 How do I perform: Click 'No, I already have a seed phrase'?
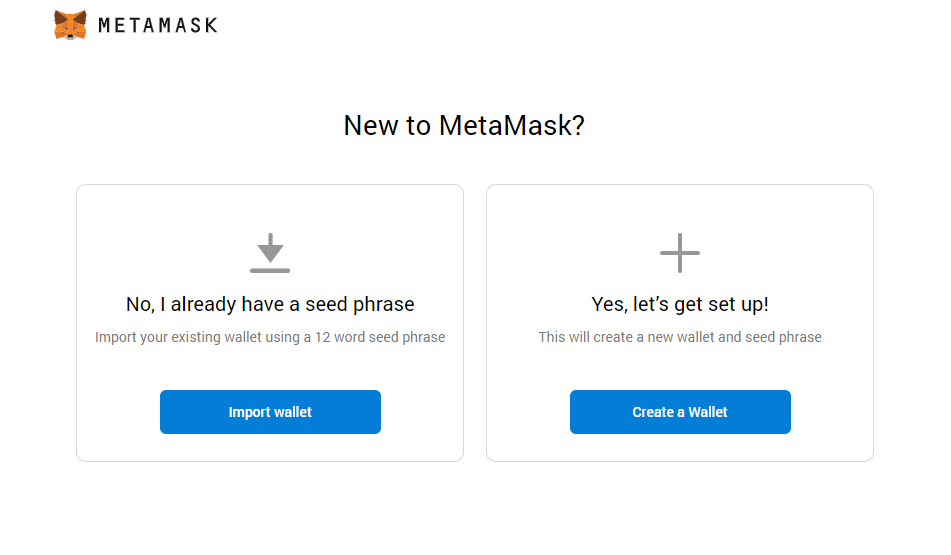coord(270,304)
